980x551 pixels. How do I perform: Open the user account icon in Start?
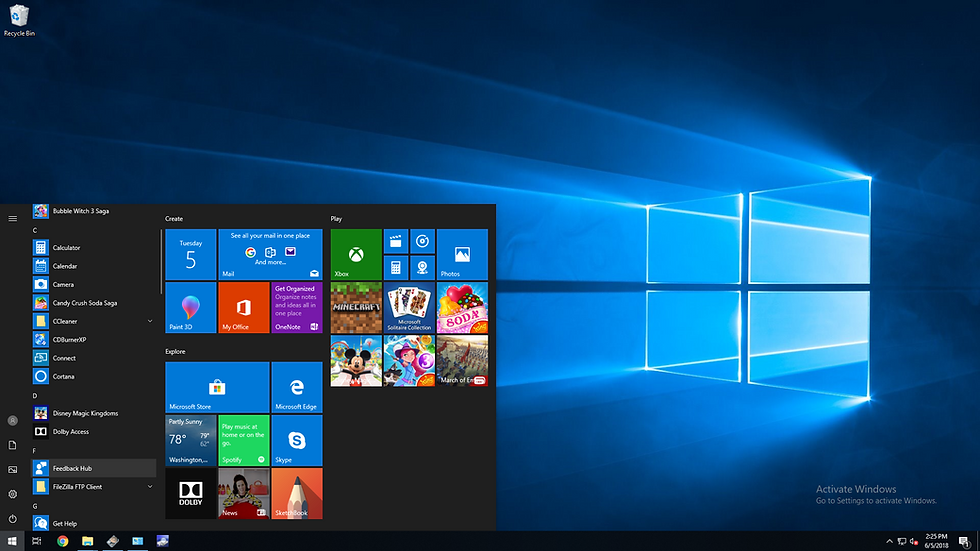pyautogui.click(x=12, y=420)
